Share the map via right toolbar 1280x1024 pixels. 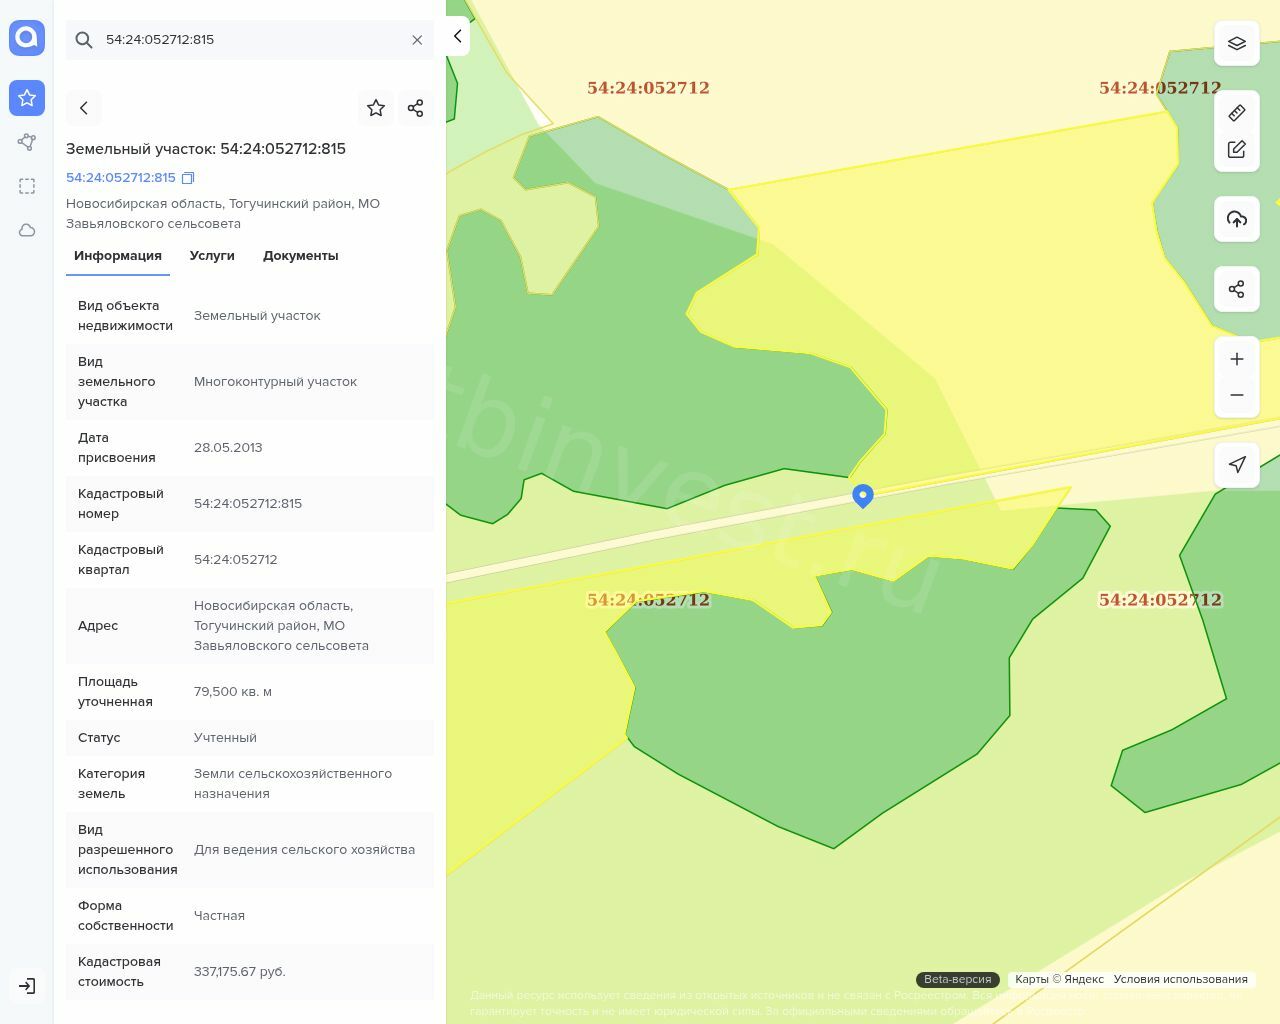tap(1237, 289)
